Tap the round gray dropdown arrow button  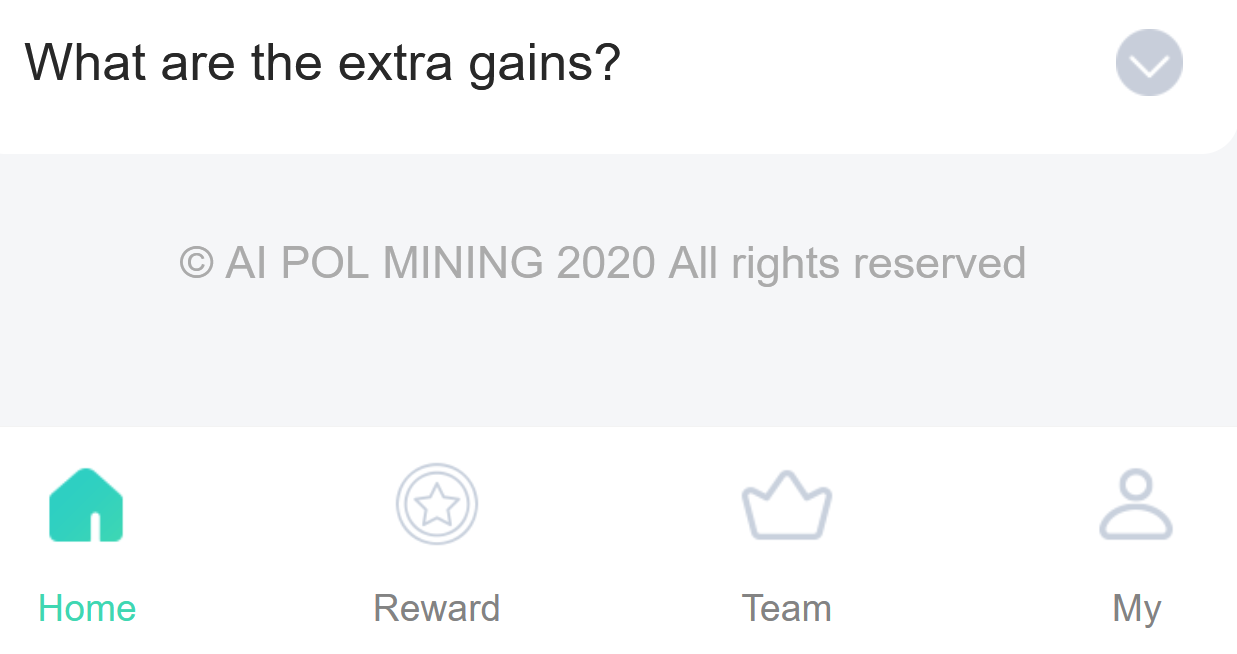(1149, 63)
